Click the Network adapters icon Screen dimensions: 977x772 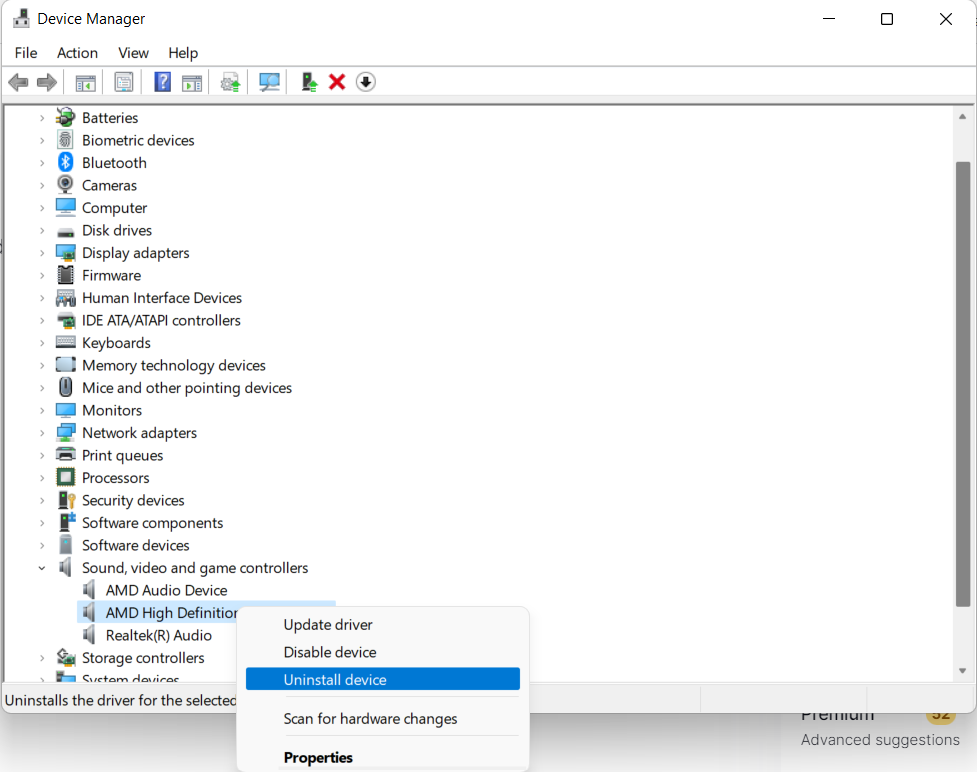pyautogui.click(x=65, y=432)
